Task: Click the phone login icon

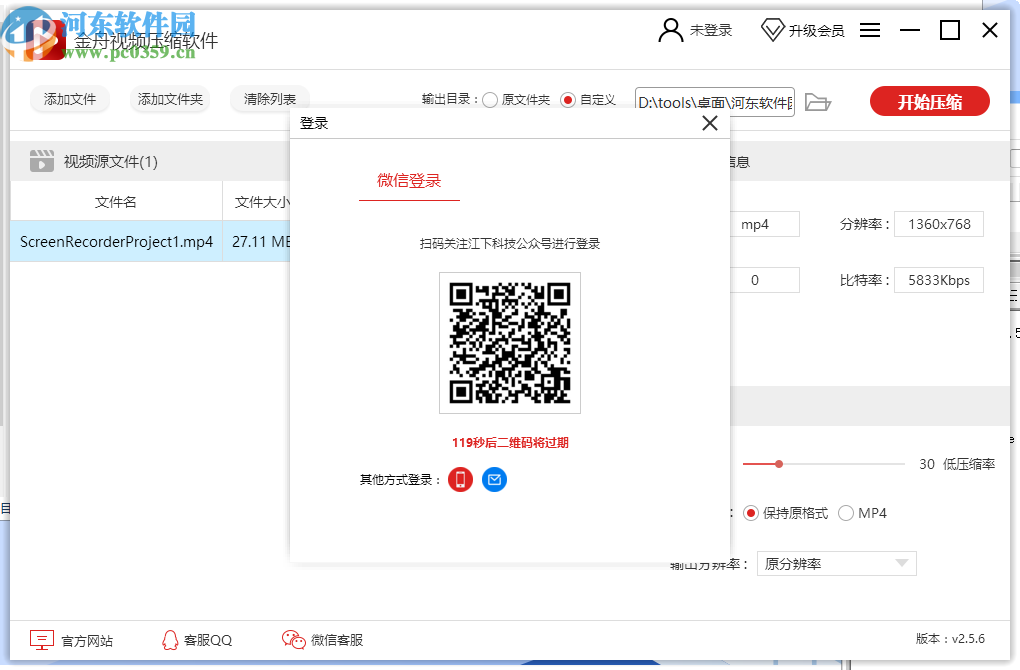Action: (x=460, y=479)
